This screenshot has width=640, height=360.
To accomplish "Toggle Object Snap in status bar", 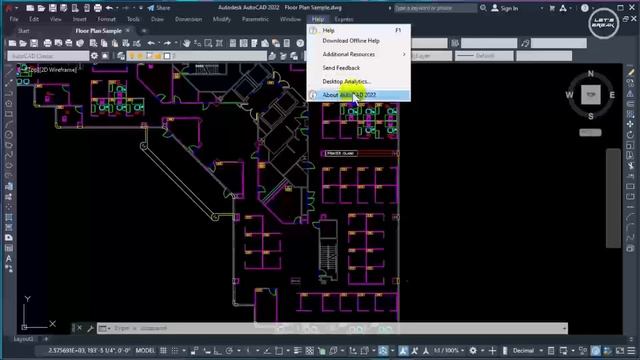I will click(x=279, y=351).
